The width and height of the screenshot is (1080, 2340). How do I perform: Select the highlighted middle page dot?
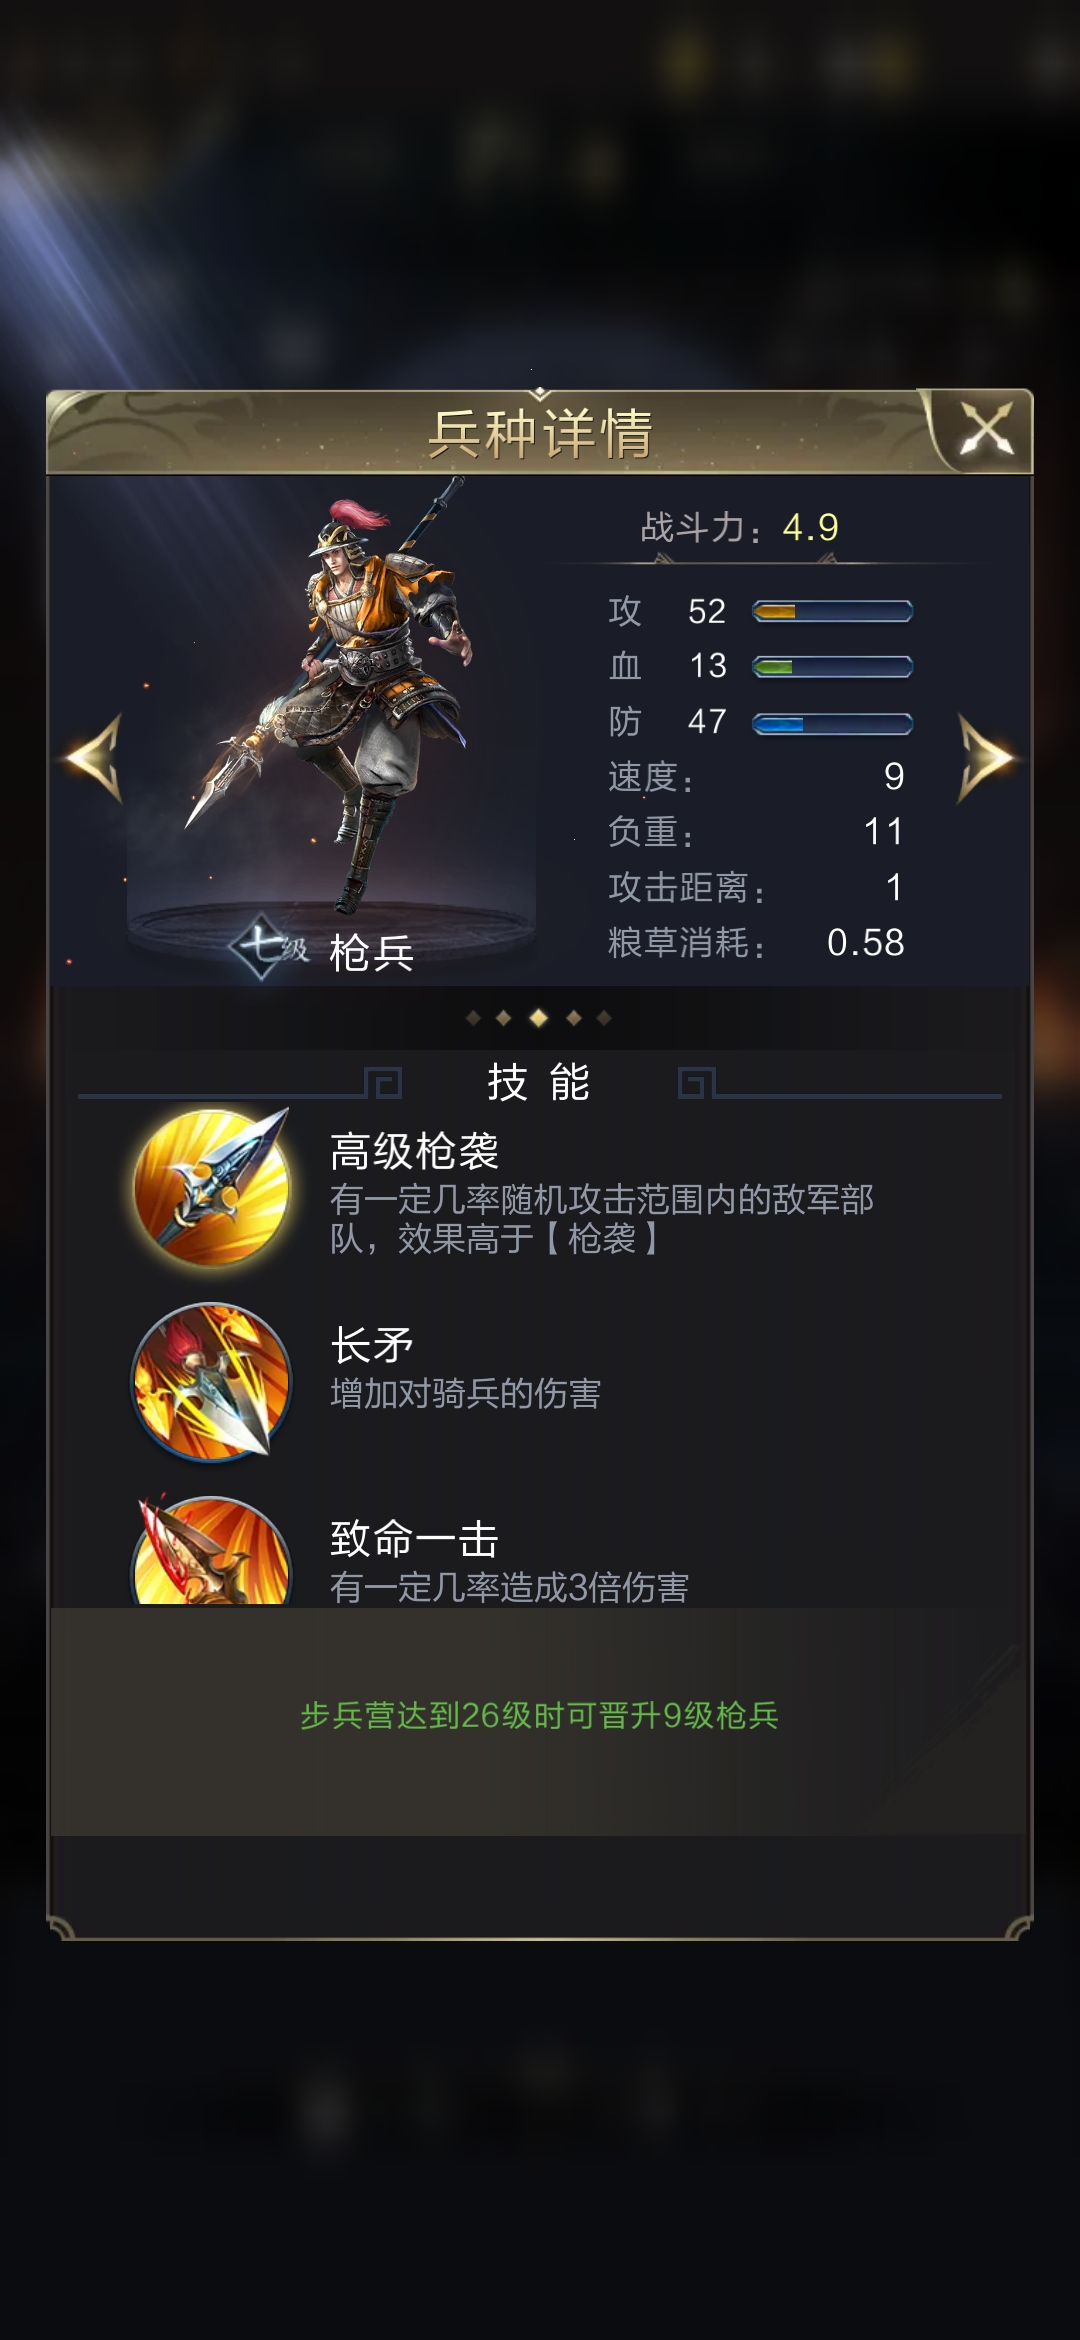[x=539, y=1018]
